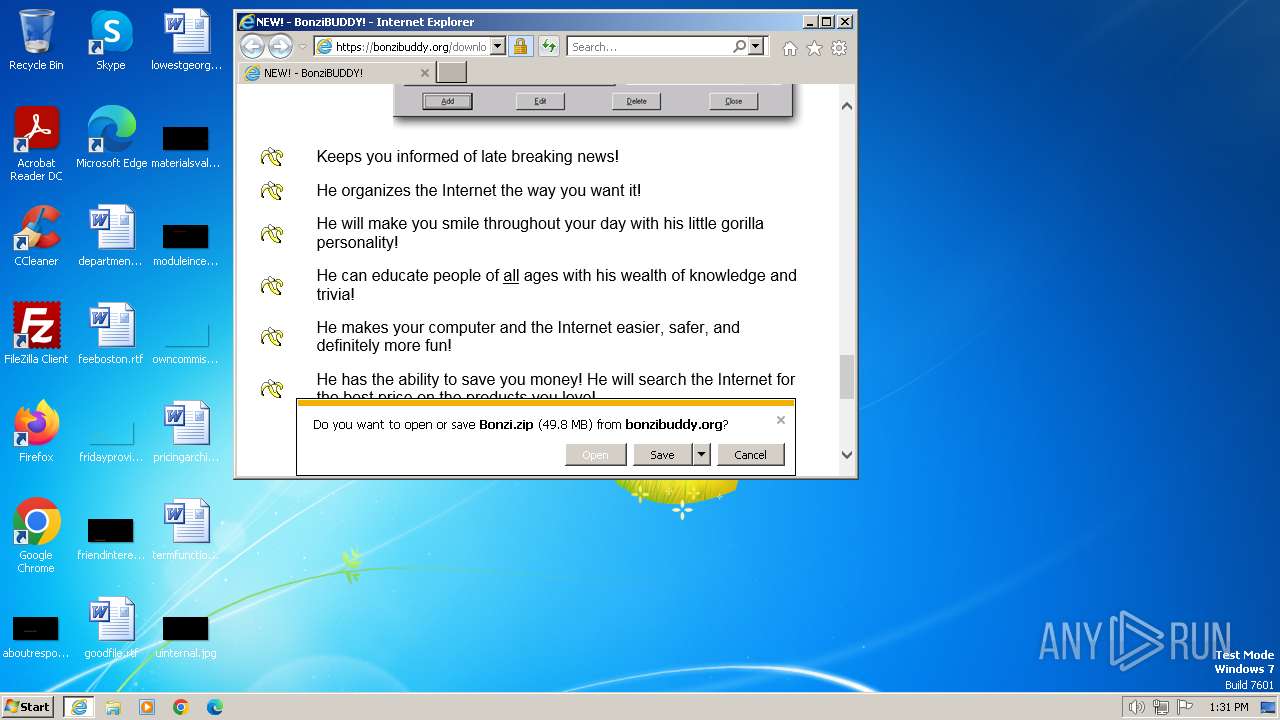Launch Edge from the taskbar
Screen dimensions: 1280x720
[x=215, y=707]
